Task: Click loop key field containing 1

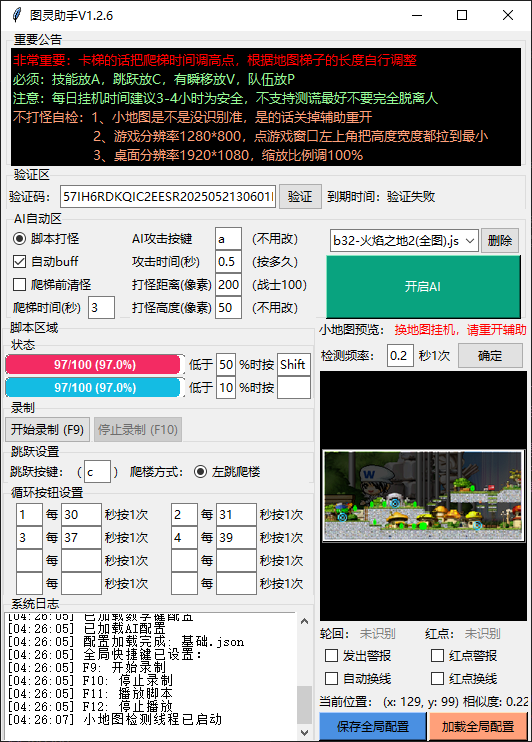Action: click(x=29, y=514)
